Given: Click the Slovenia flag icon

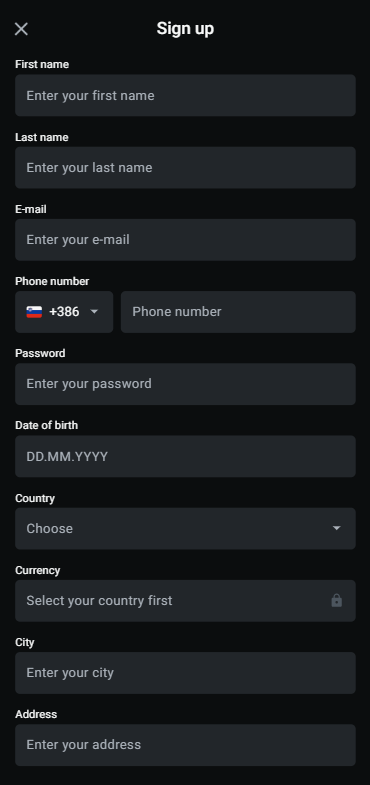Looking at the screenshot, I should [34, 312].
